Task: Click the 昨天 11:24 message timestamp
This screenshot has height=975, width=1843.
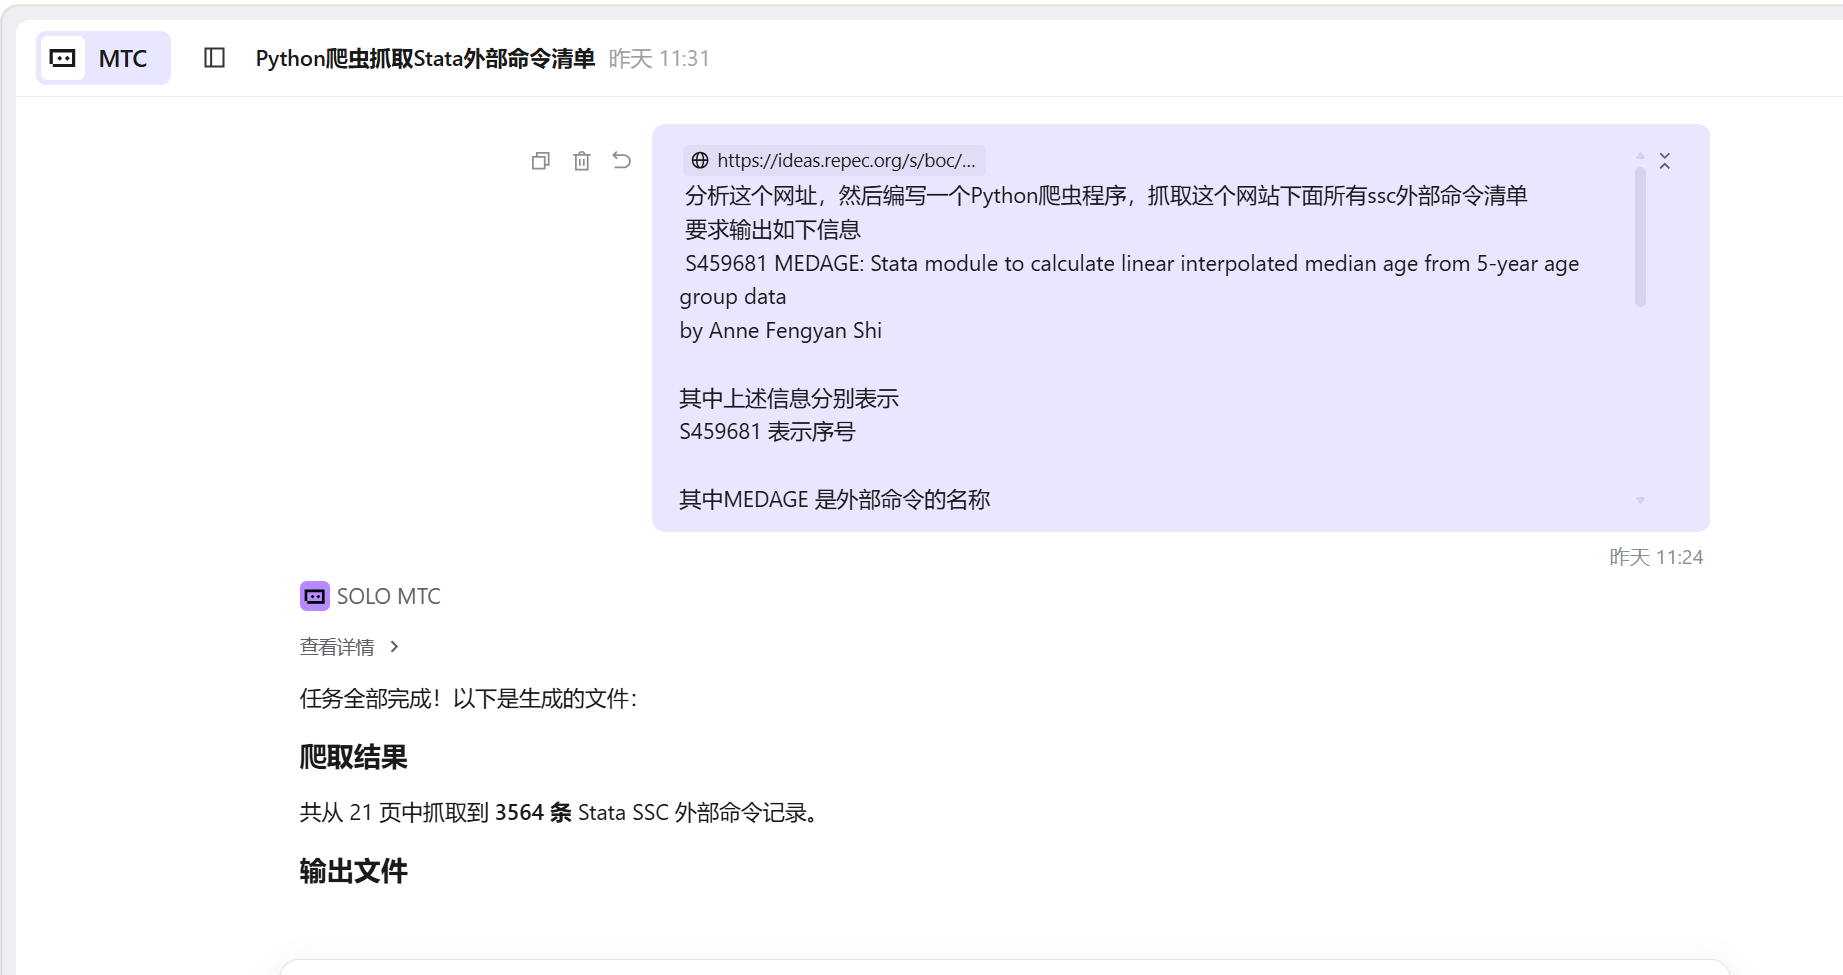Action: click(1655, 557)
